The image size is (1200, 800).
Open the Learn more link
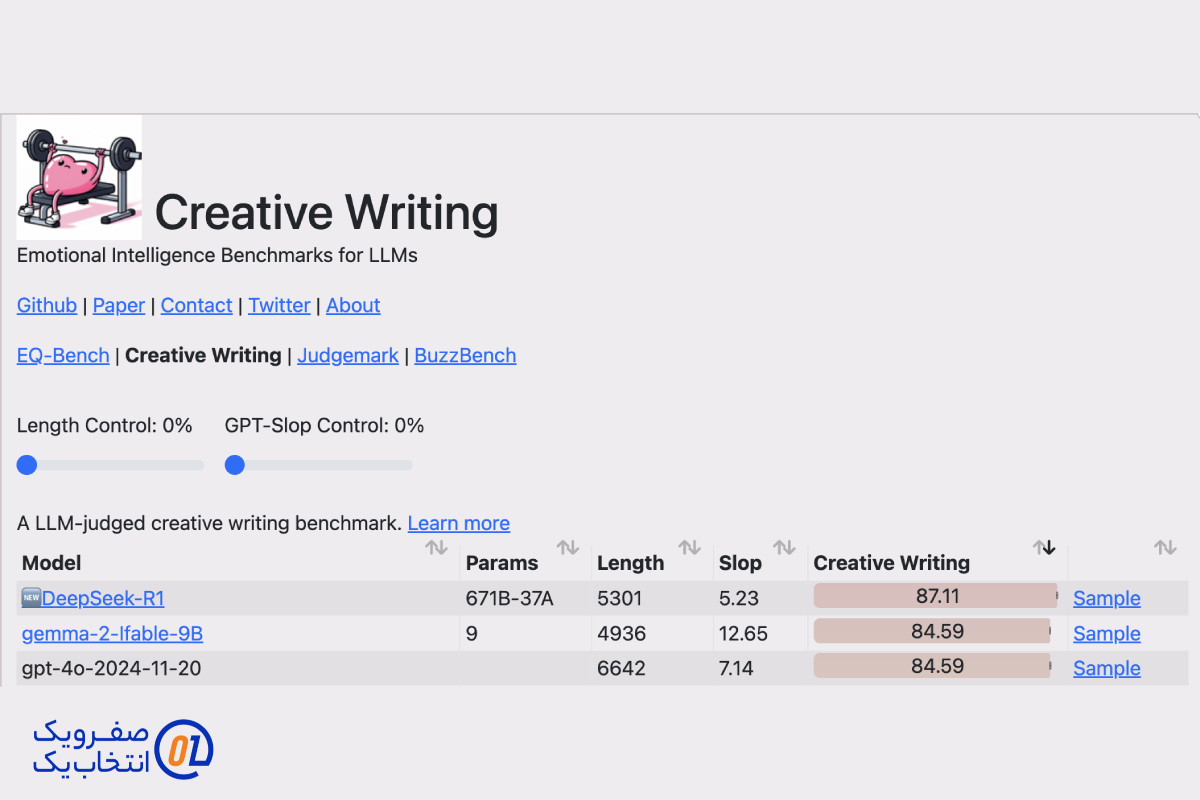click(459, 523)
